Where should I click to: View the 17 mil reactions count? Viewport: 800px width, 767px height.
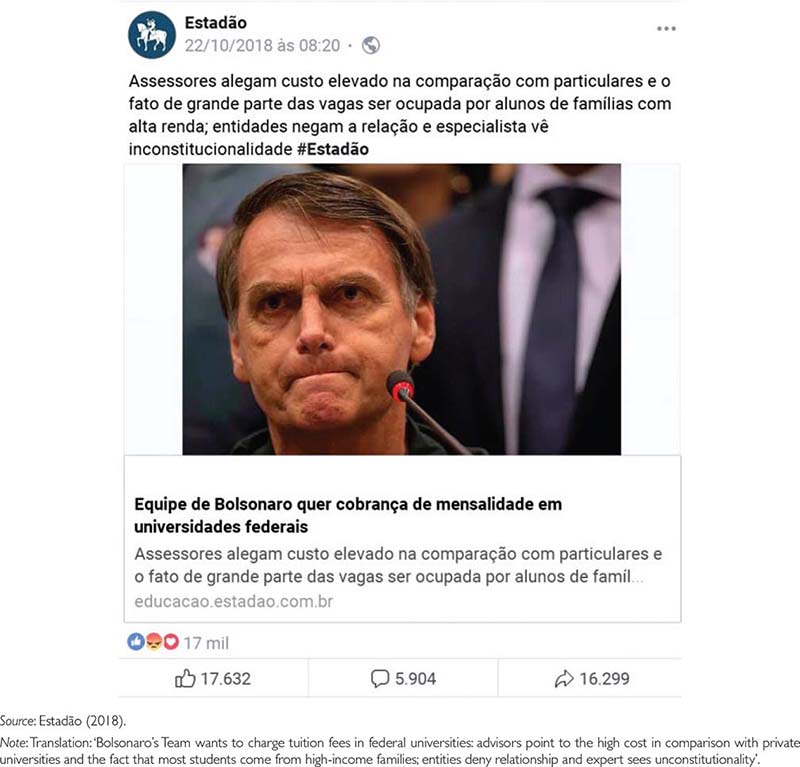click(206, 643)
